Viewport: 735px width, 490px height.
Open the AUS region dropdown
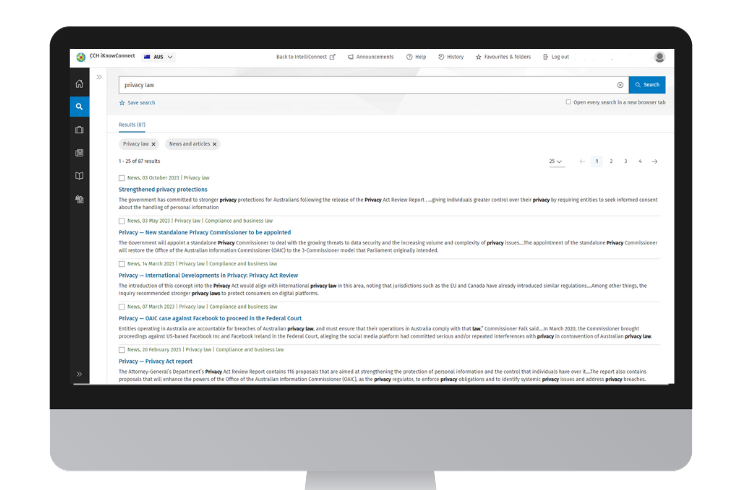(159, 57)
